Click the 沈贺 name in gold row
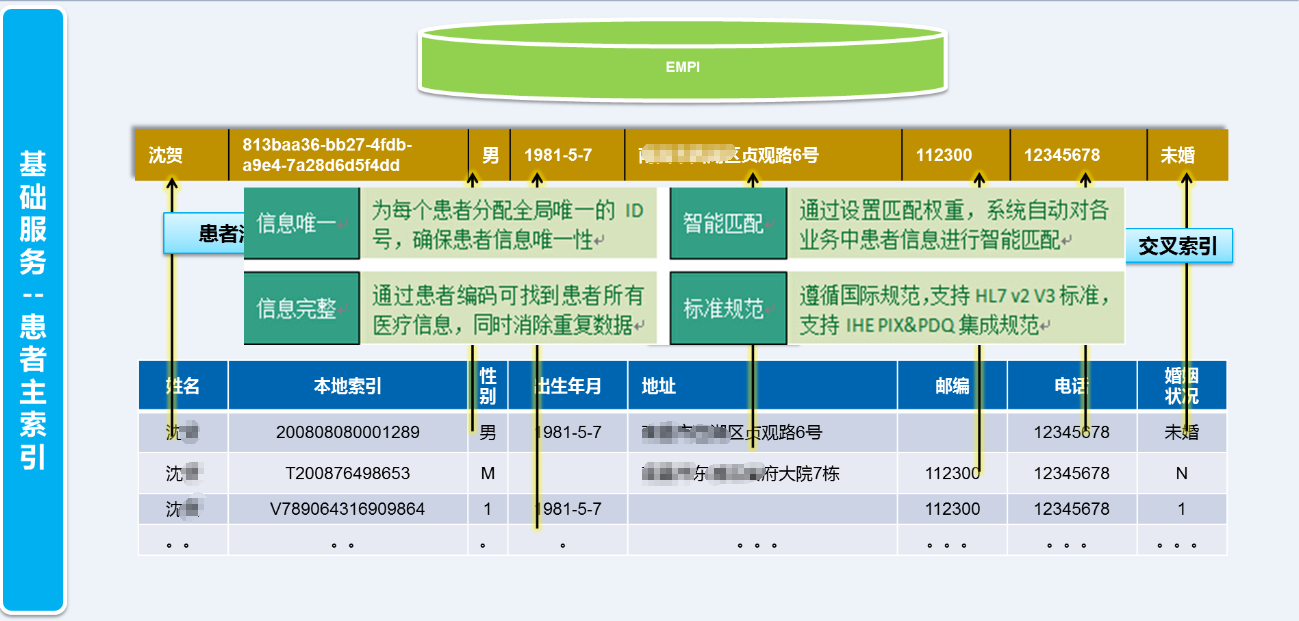Screen dimensions: 1299x621 coord(166,155)
